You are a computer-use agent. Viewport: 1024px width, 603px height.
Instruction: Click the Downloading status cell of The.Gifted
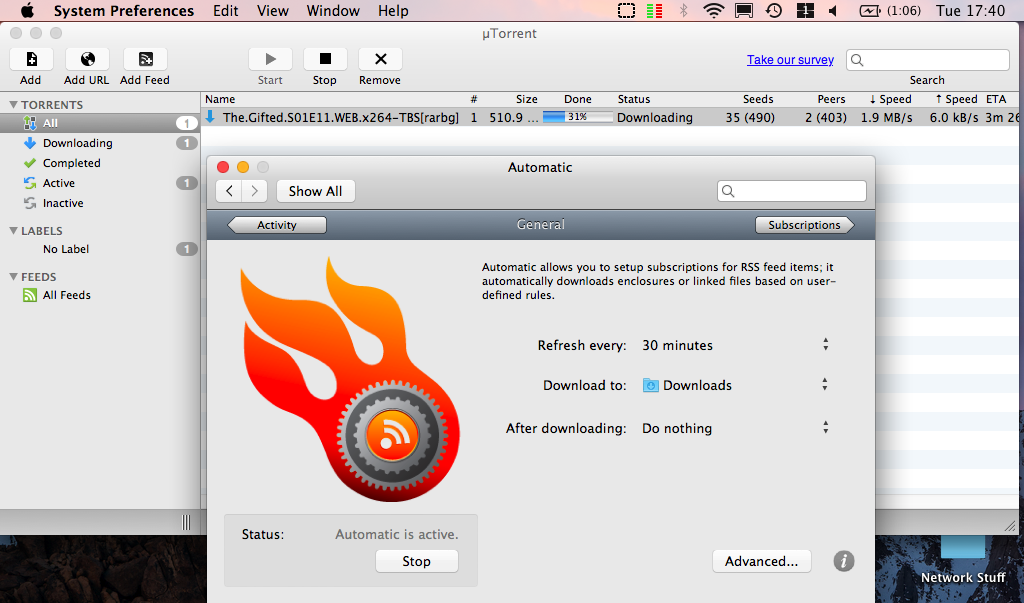pyautogui.click(x=655, y=118)
